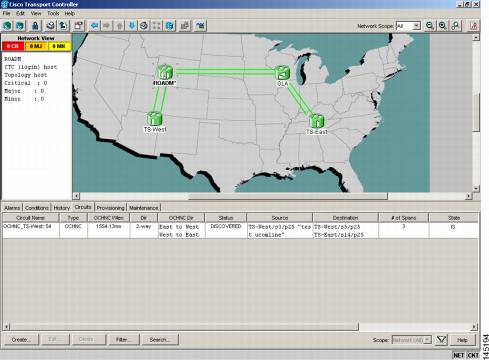Click the Create... button
The height and width of the screenshot is (360, 489).
pos(21,340)
